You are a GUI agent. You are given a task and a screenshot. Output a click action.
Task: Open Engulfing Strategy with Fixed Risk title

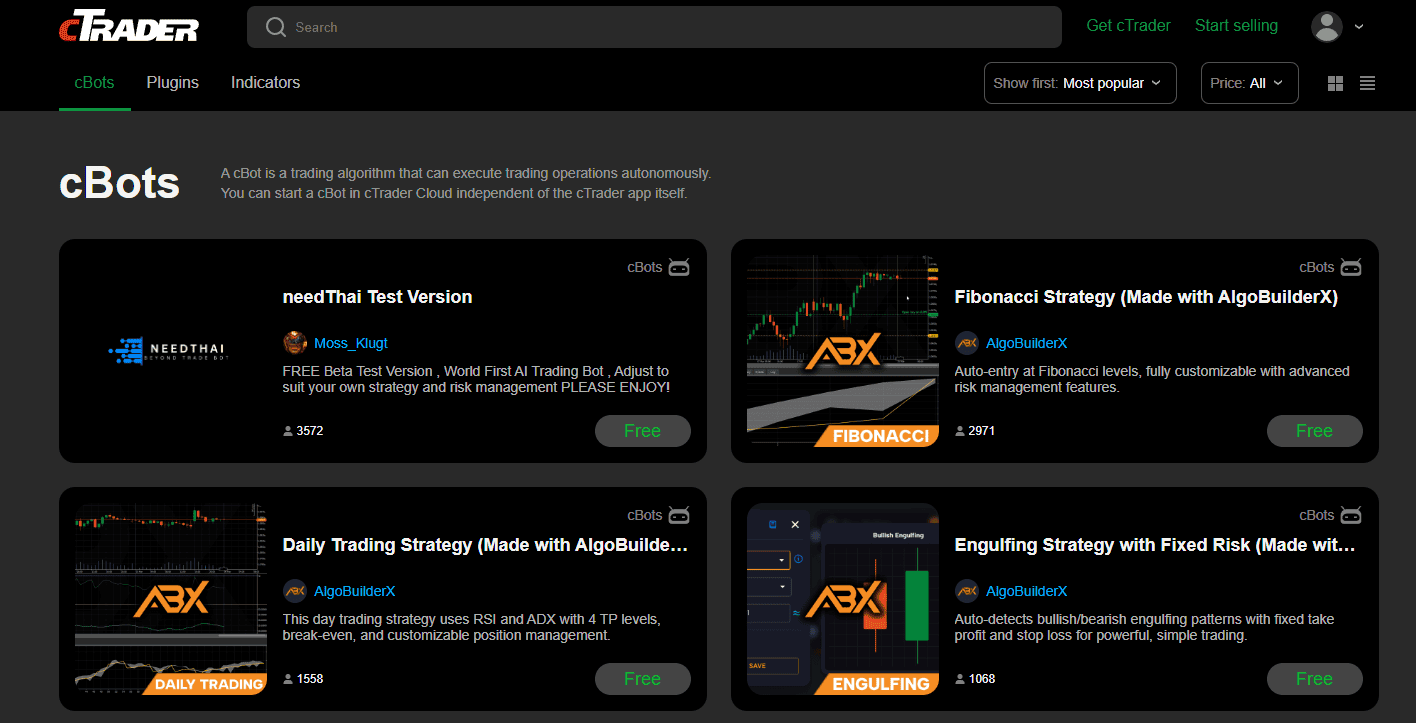click(x=1155, y=545)
